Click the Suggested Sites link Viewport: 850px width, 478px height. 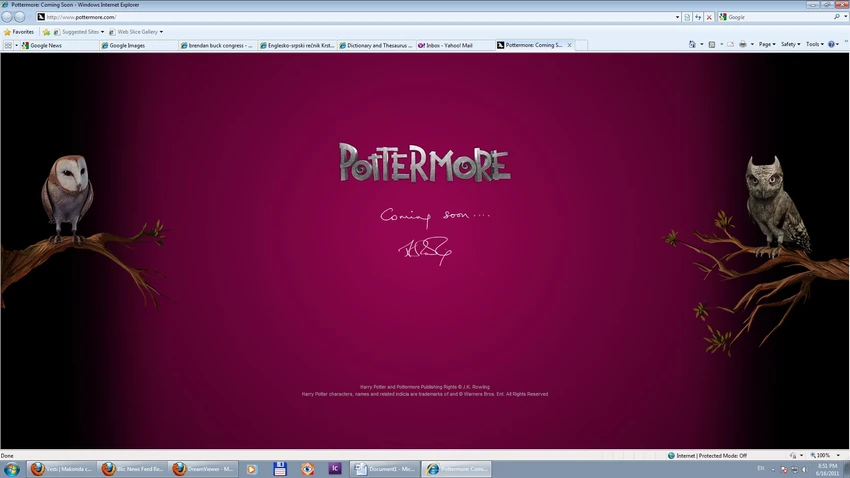click(x=79, y=32)
